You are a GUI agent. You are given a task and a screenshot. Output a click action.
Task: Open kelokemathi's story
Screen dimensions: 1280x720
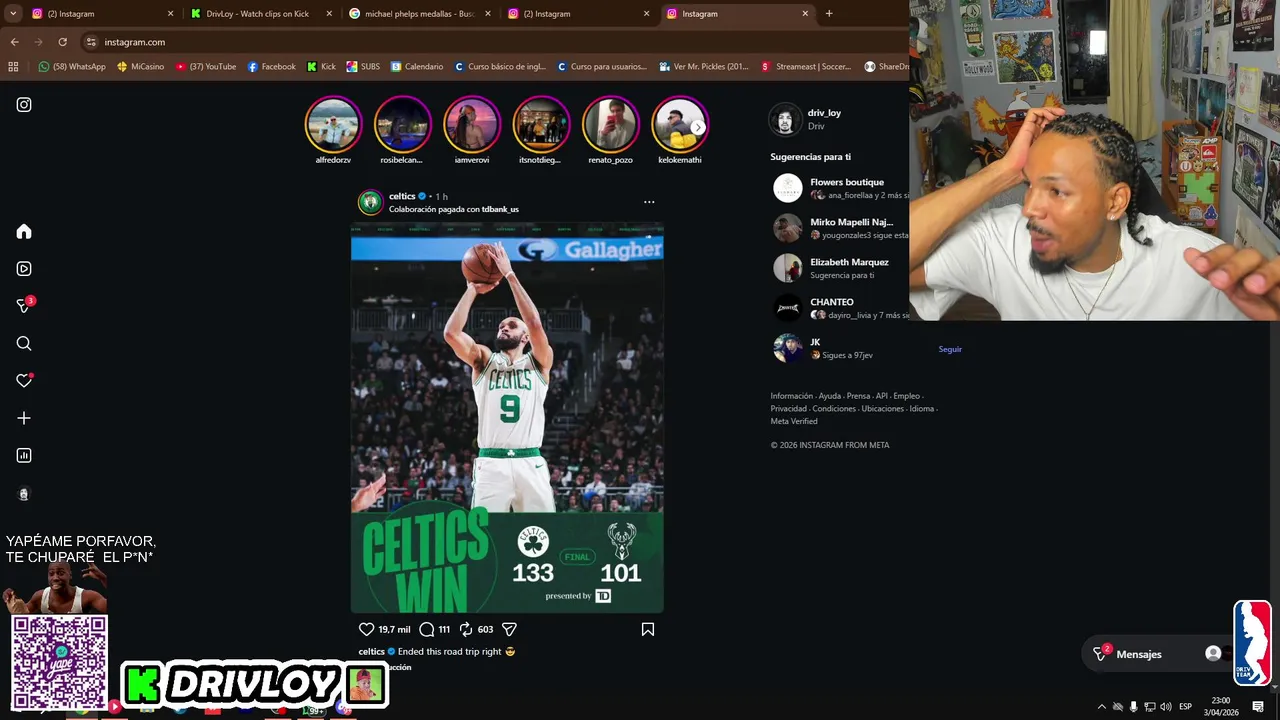680,124
